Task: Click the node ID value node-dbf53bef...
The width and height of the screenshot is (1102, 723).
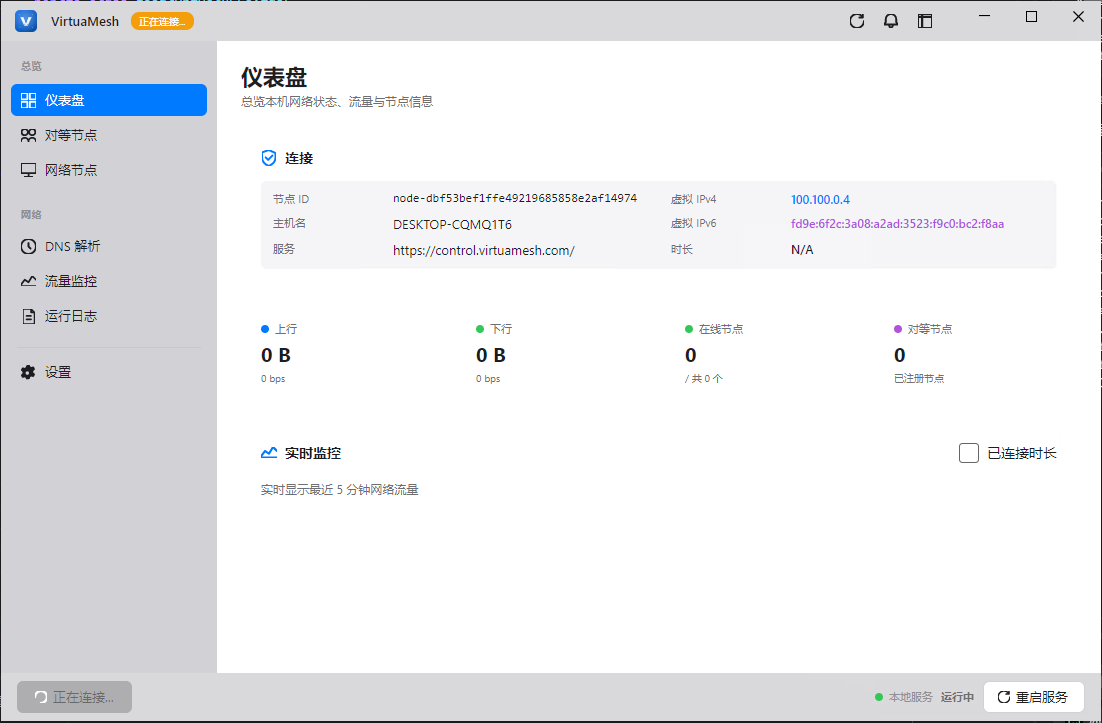Action: (x=514, y=199)
